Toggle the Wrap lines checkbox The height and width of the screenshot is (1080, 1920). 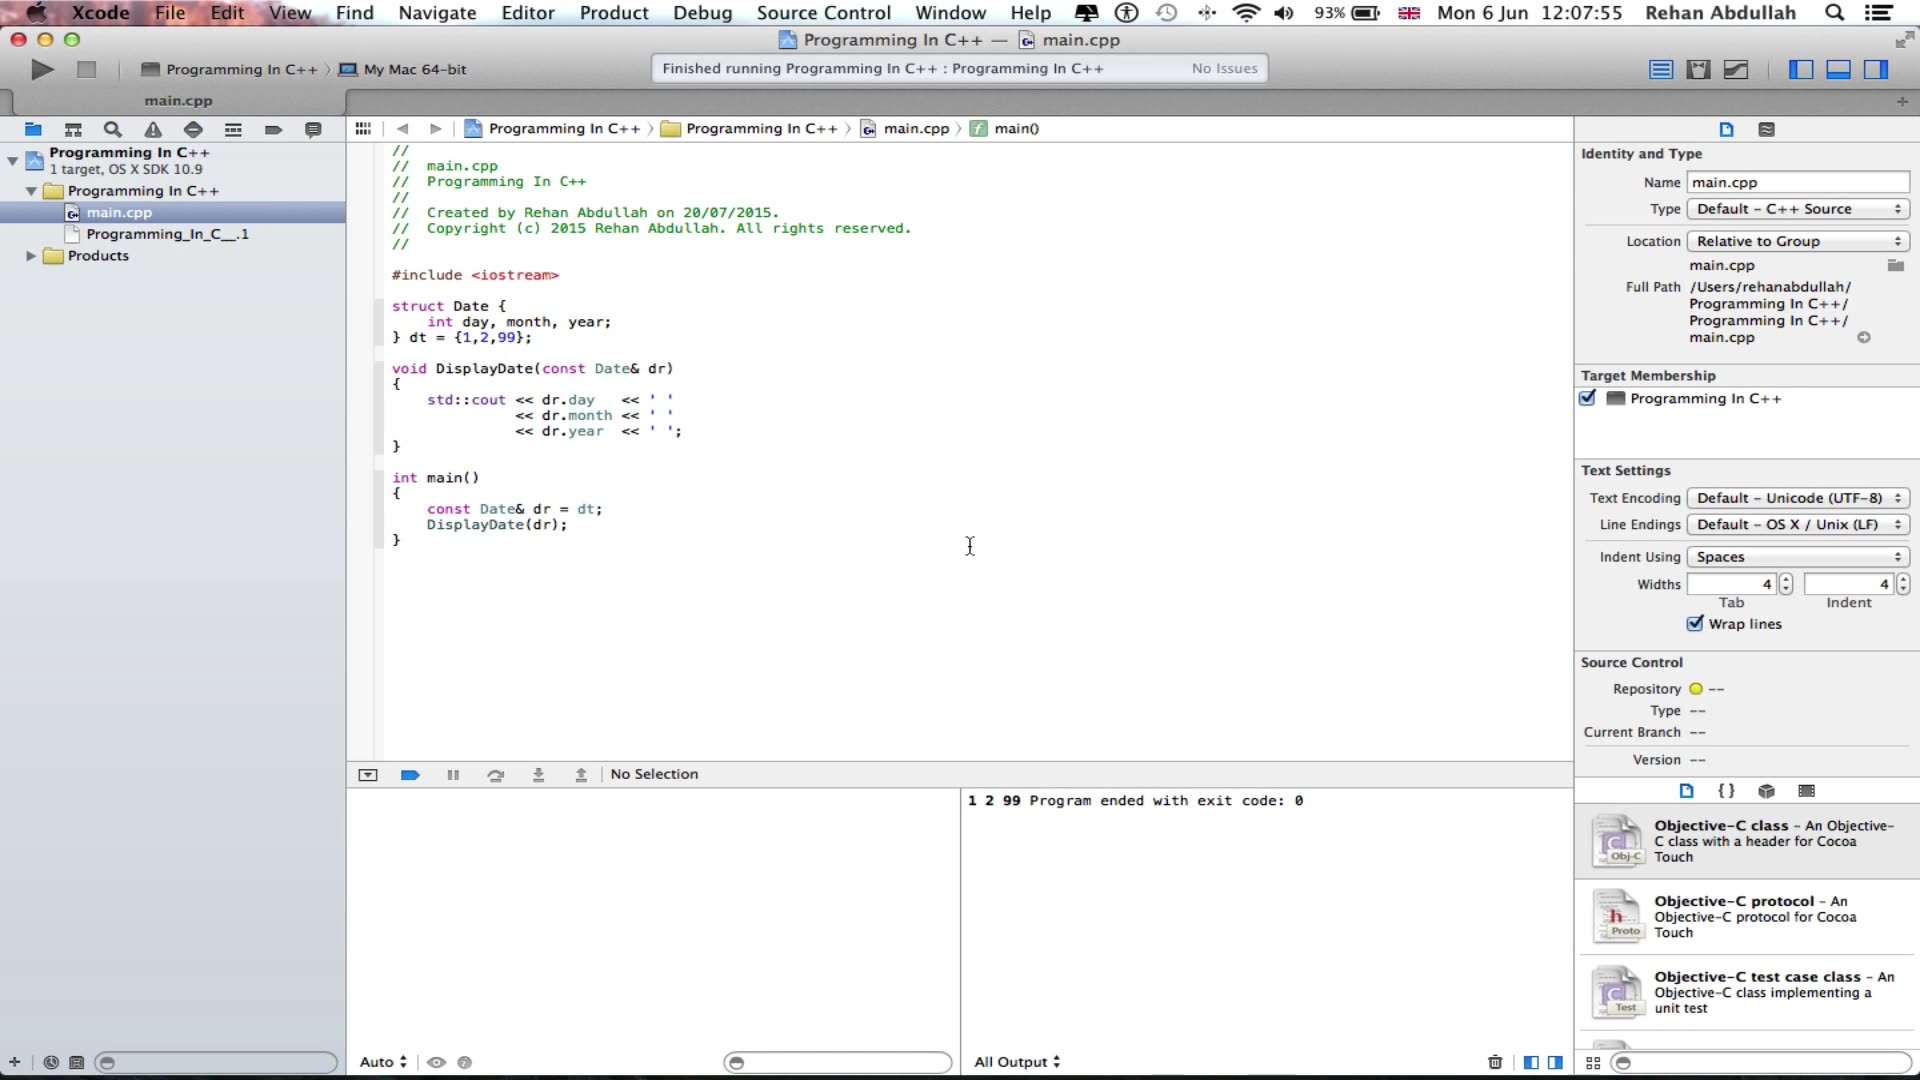[x=1695, y=624]
